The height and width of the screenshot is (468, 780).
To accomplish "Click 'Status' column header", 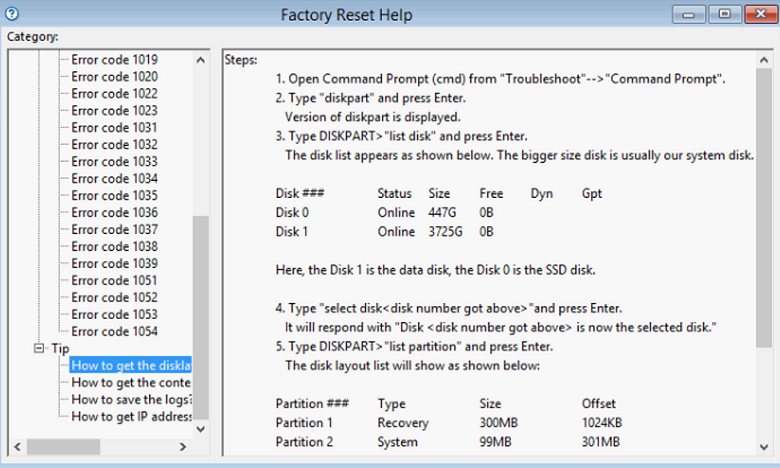I will [x=394, y=193].
